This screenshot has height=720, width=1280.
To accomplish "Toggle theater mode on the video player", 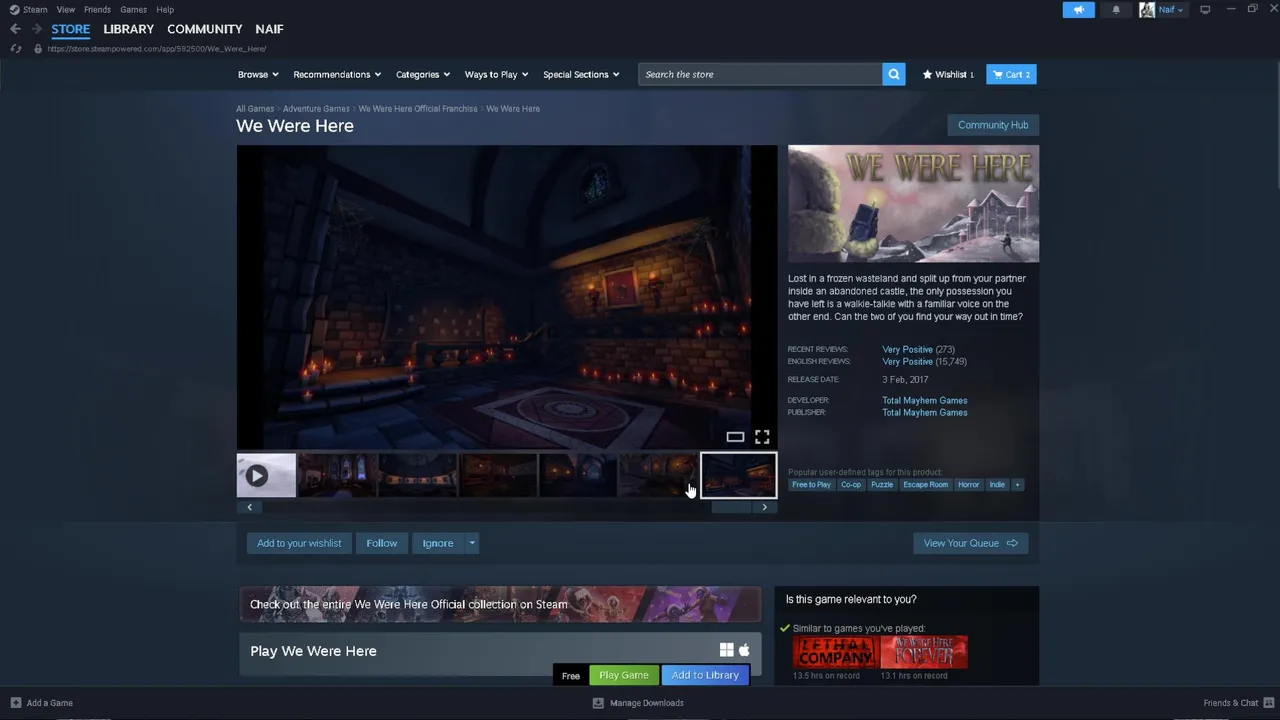I will (735, 437).
